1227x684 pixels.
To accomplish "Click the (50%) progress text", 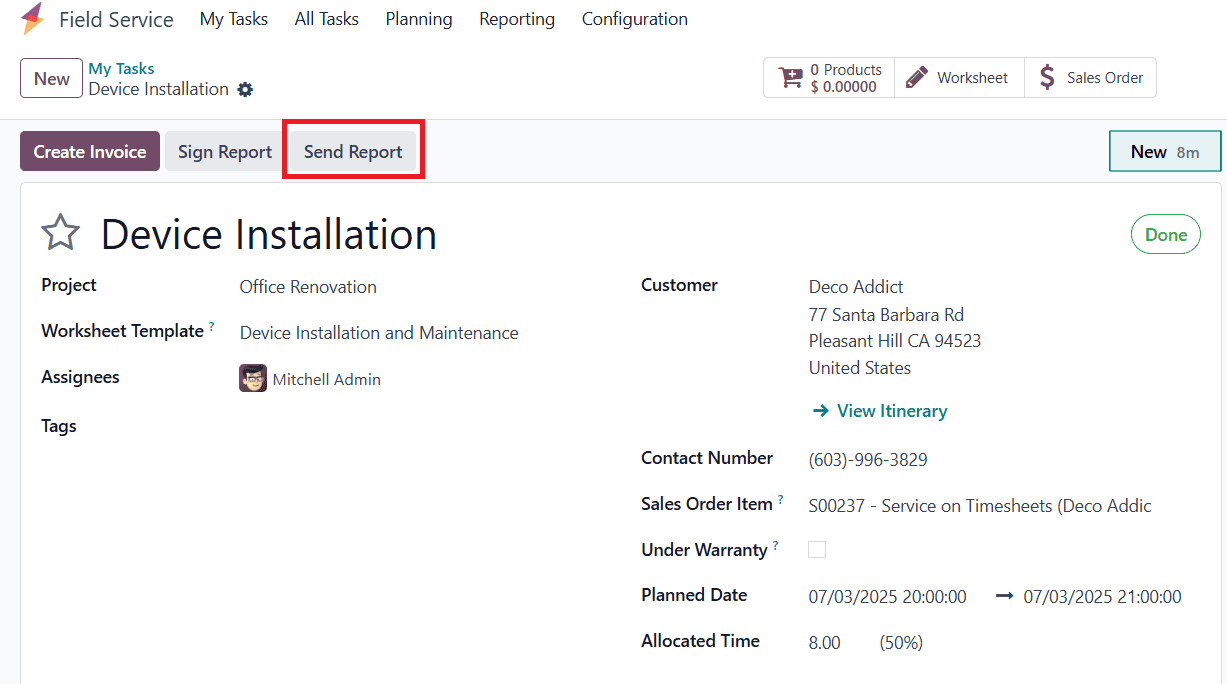I will pos(901,643).
